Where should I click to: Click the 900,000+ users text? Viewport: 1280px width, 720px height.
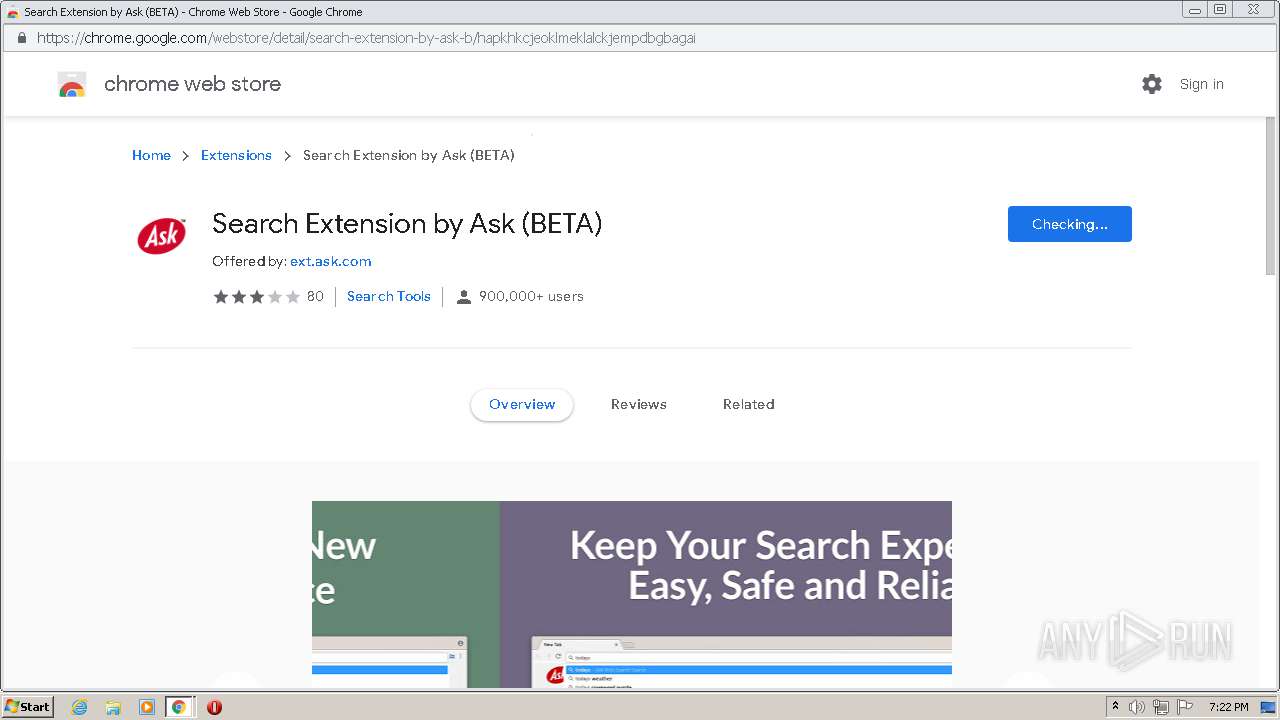click(x=531, y=296)
